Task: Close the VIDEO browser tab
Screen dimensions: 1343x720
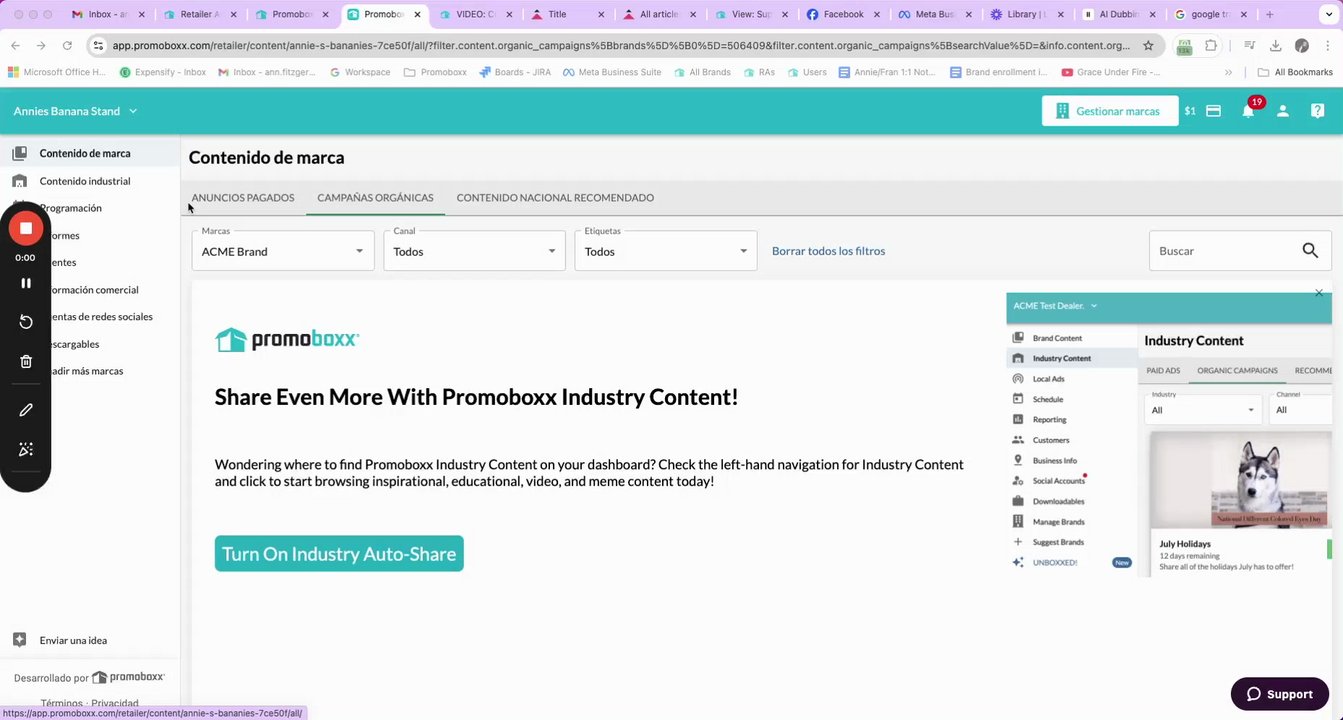Action: pos(509,15)
